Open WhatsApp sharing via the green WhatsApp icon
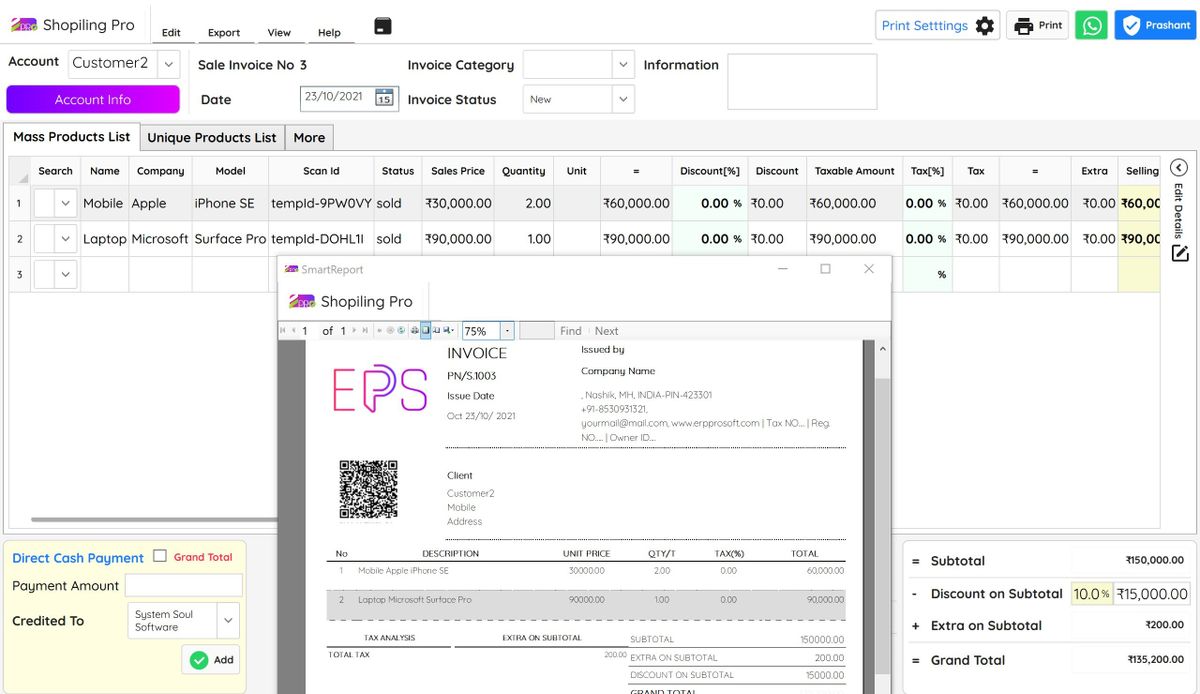1200x694 pixels. point(1091,25)
